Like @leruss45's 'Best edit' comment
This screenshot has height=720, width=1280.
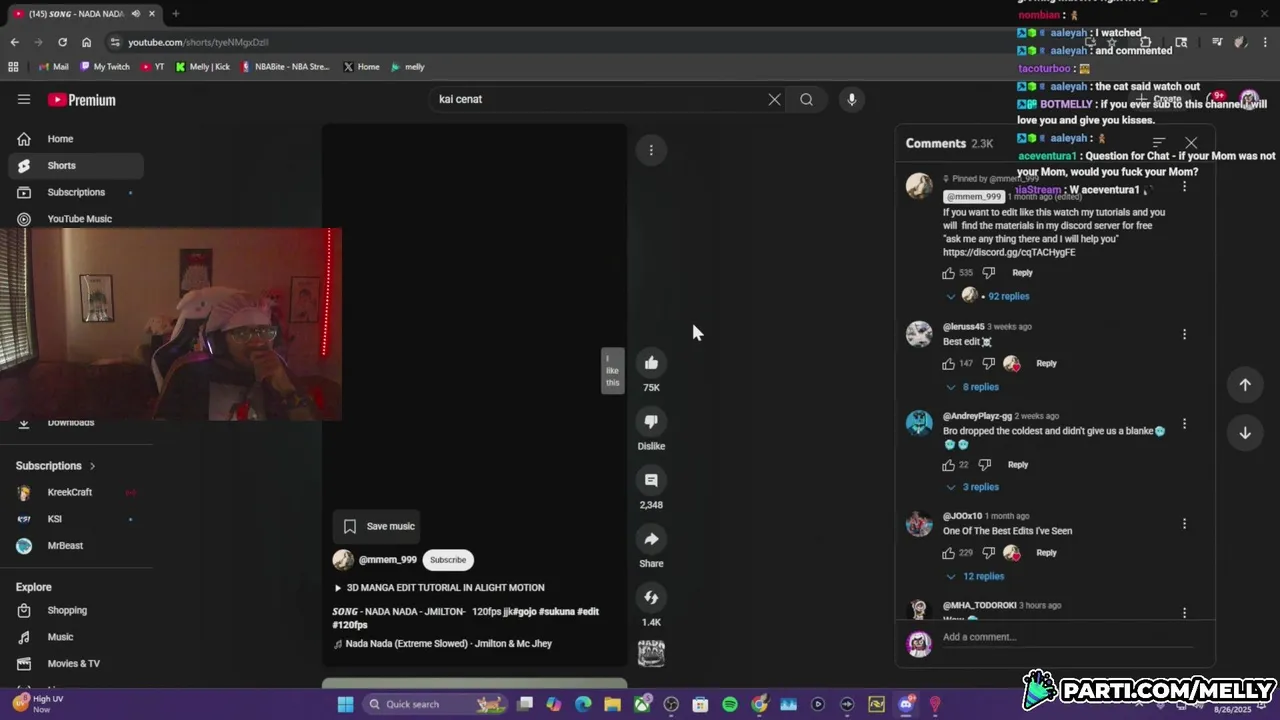pos(949,364)
